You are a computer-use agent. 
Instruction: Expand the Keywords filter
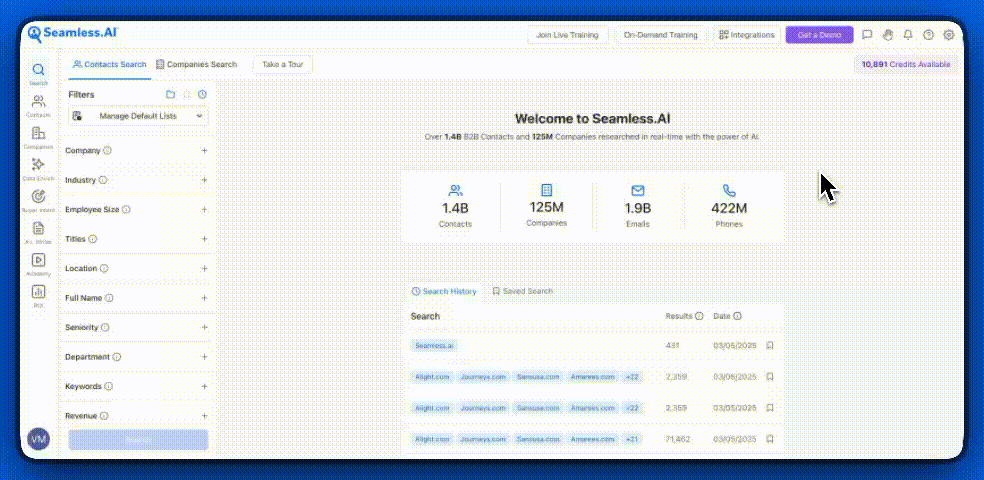(204, 387)
